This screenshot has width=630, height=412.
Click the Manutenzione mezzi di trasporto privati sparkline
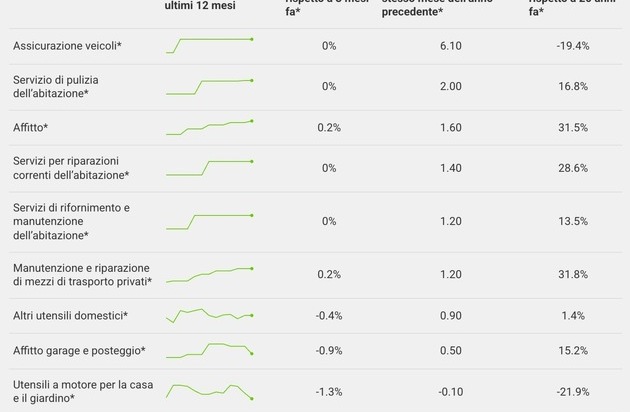click(x=209, y=274)
